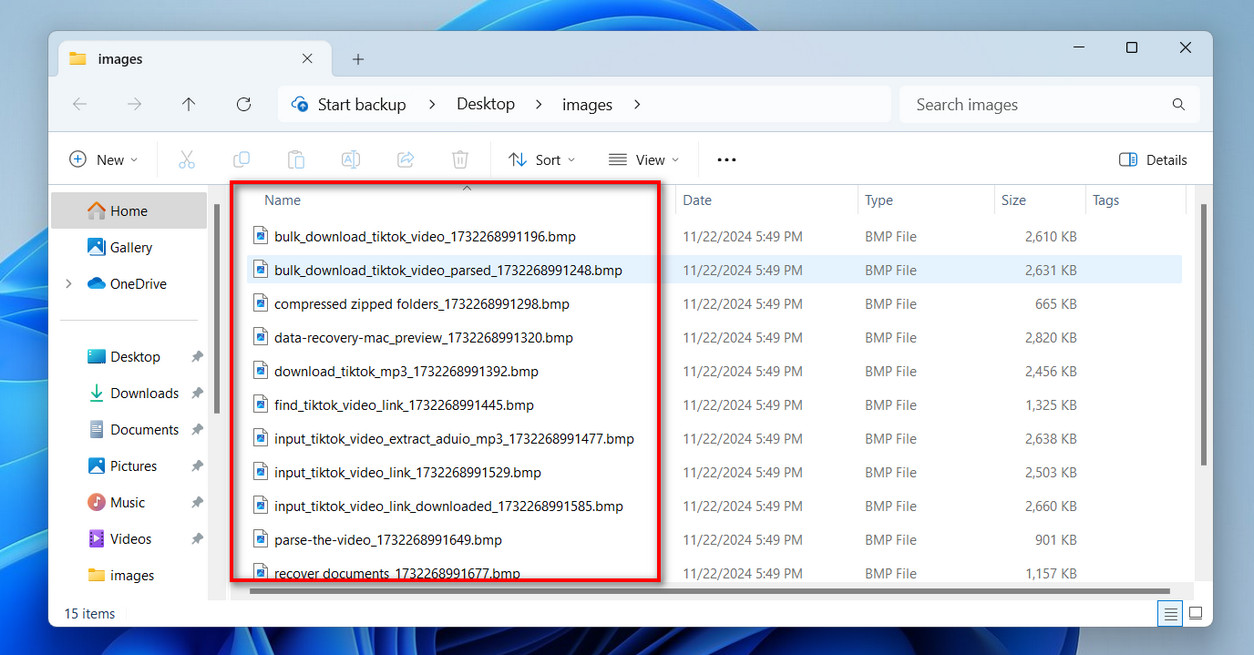This screenshot has height=655, width=1254.
Task: Click the search magnifier icon
Action: point(1179,104)
